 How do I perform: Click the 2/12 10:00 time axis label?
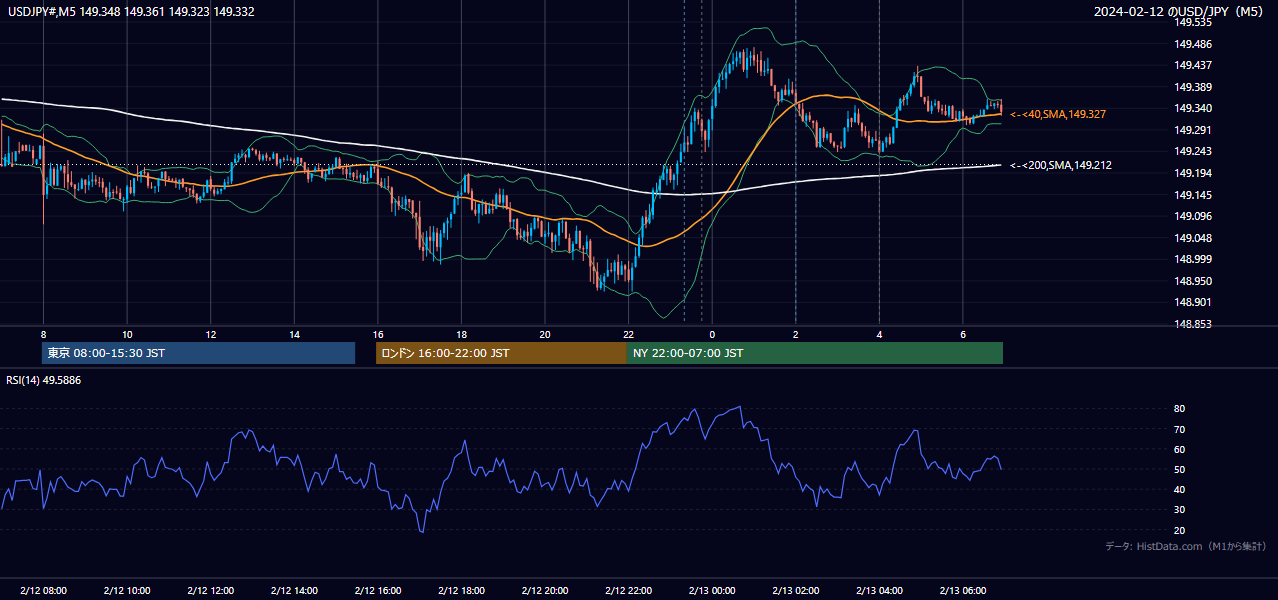coord(127,591)
